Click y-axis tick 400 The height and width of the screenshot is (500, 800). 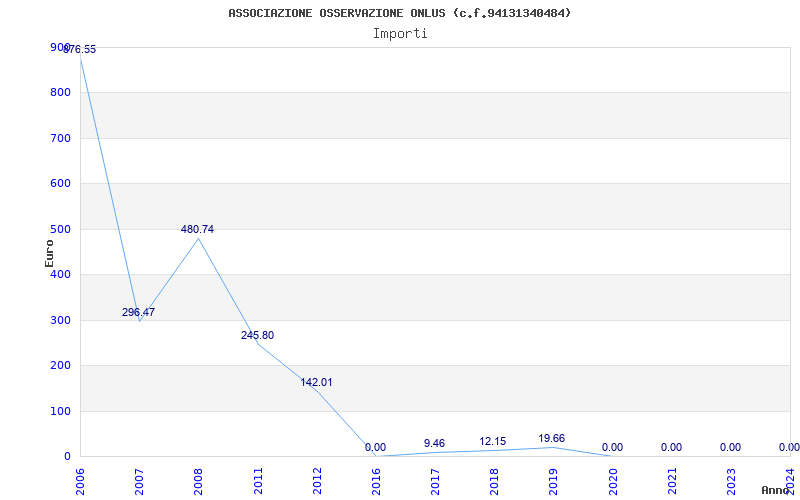[60, 274]
